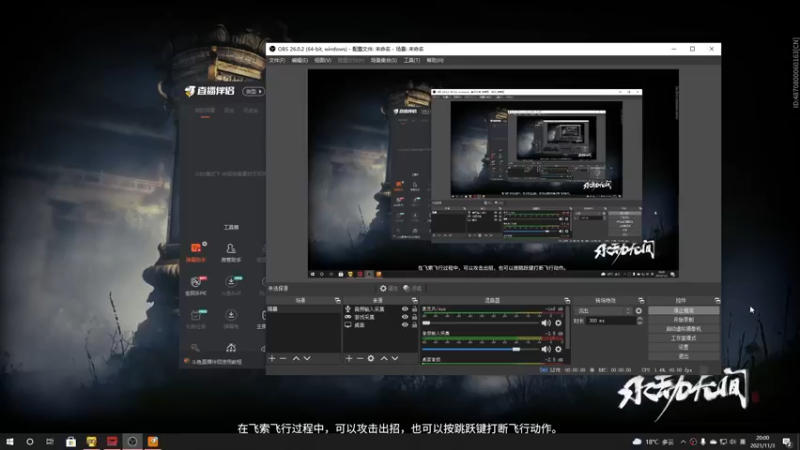The width and height of the screenshot is (800, 450).
Task: Mute the 音频输入采集 mixer speaker icon
Action: point(546,349)
